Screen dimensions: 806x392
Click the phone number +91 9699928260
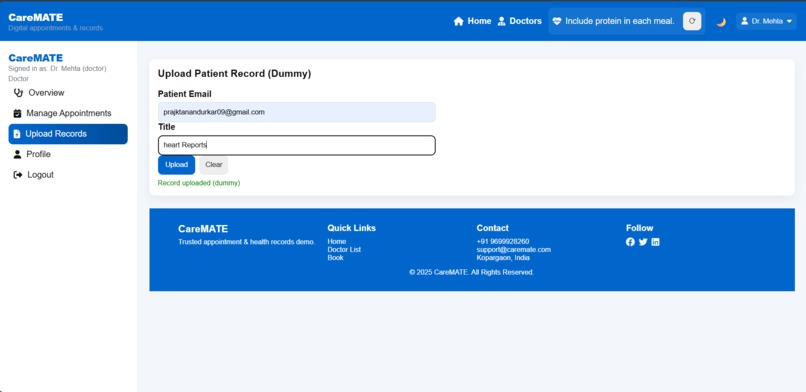tap(503, 241)
